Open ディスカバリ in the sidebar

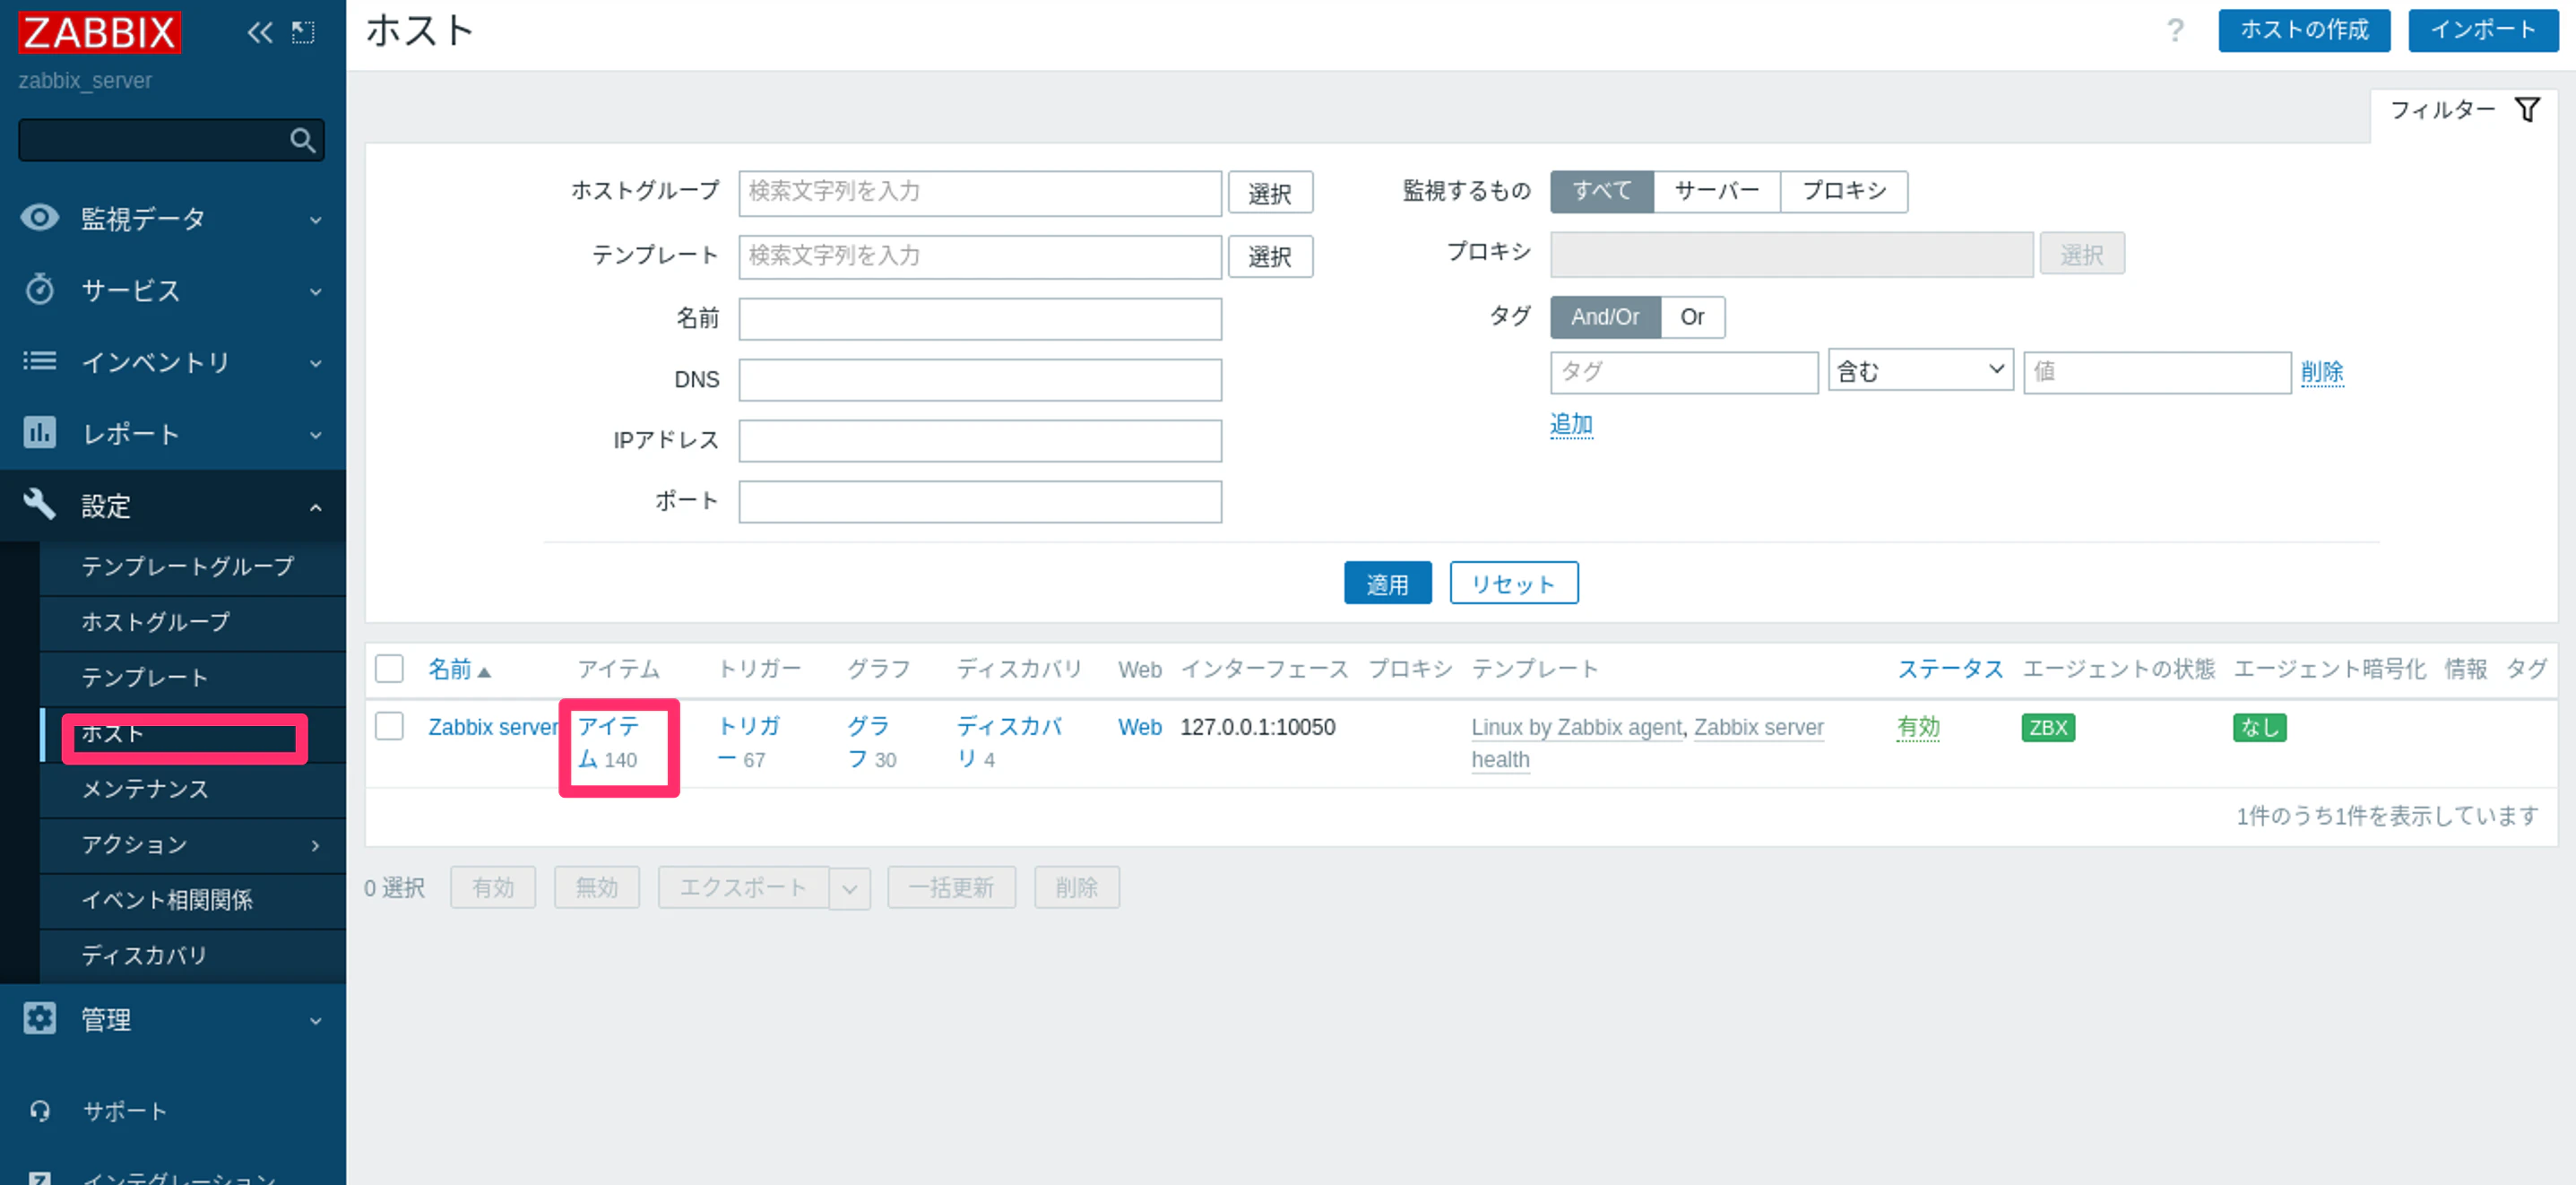pyautogui.click(x=145, y=955)
